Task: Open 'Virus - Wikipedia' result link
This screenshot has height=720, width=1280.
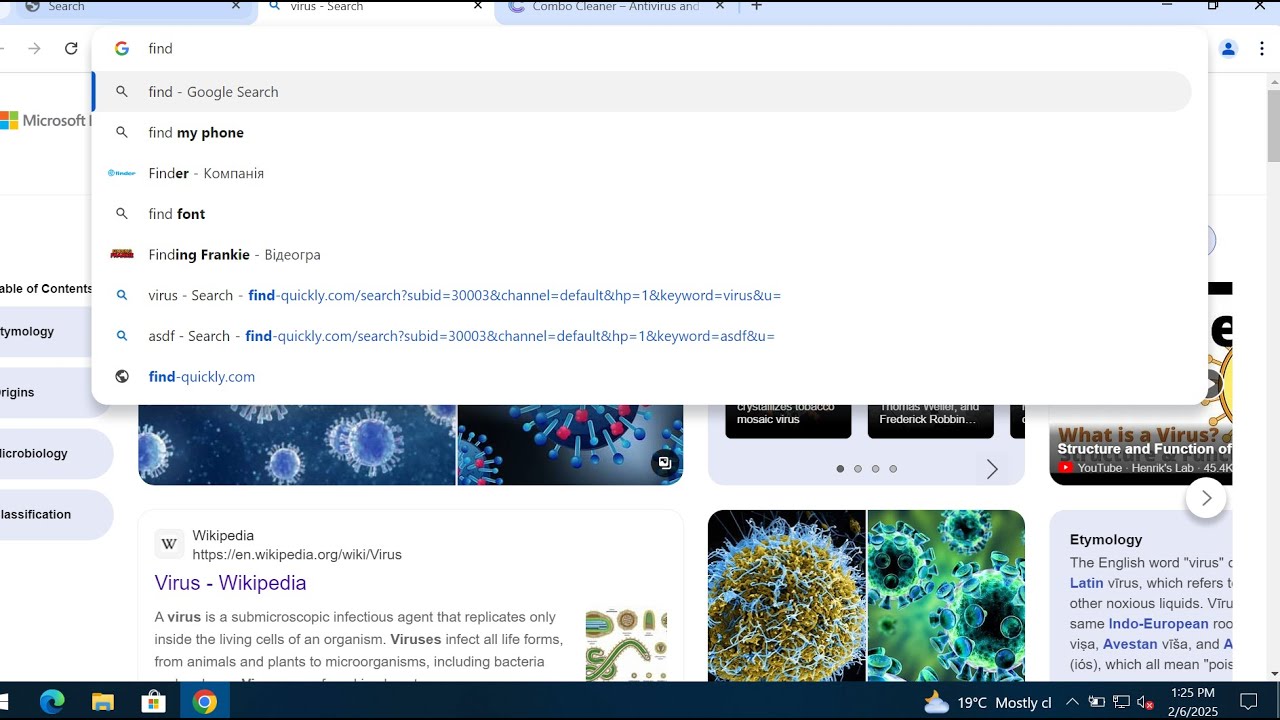Action: (230, 583)
